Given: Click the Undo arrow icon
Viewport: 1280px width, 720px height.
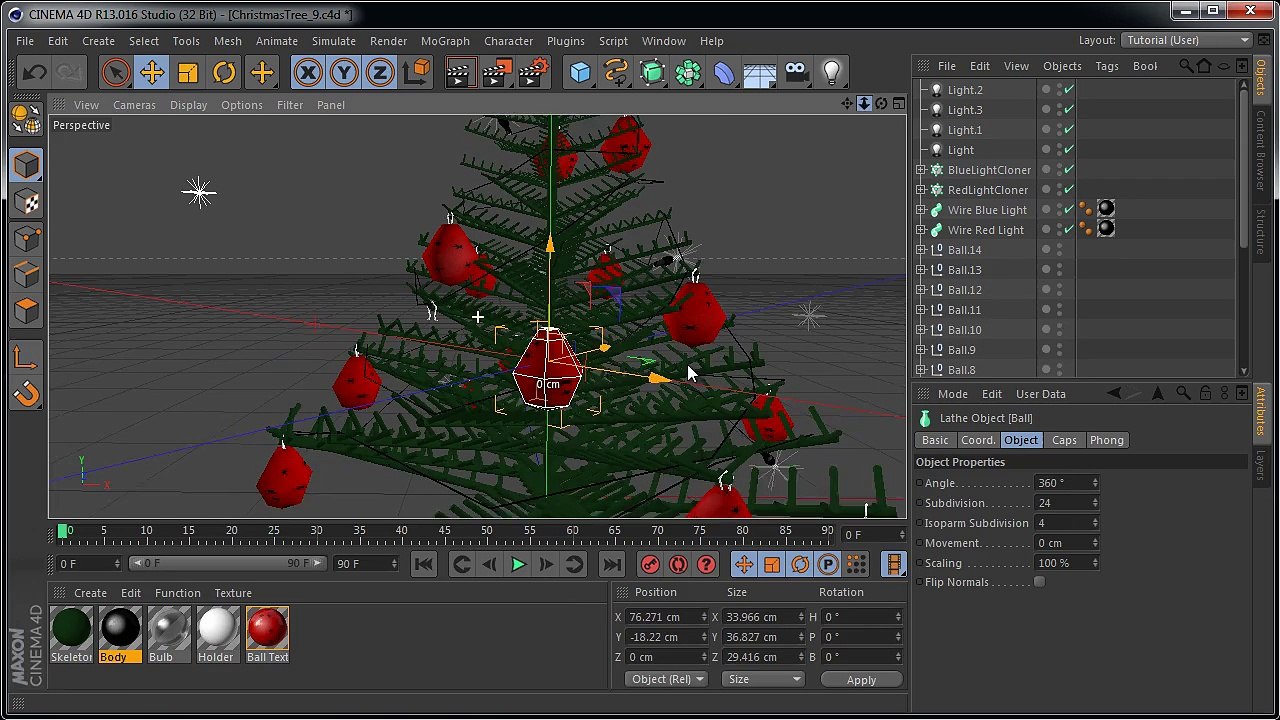Looking at the screenshot, I should click(34, 72).
